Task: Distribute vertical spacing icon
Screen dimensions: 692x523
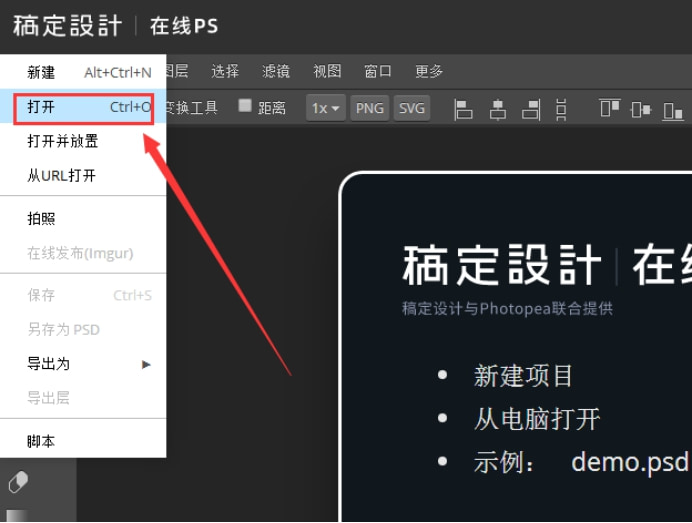Action: point(561,110)
